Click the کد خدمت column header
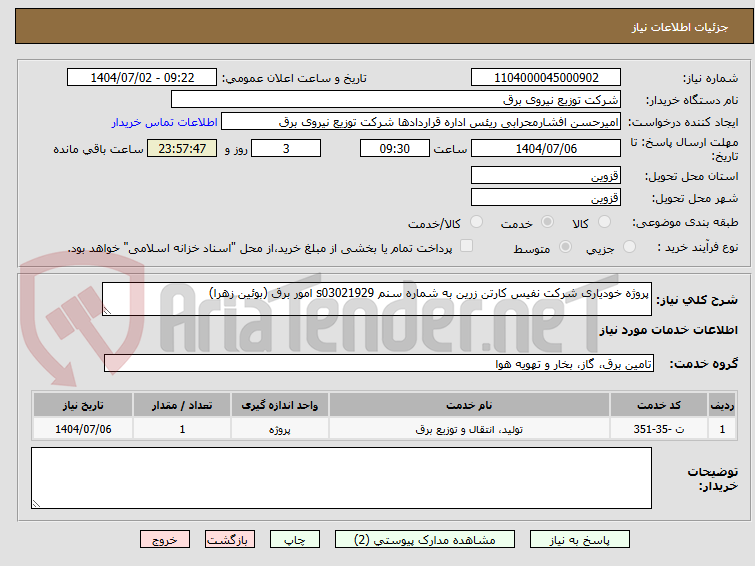This screenshot has width=755, height=566. coord(659,405)
